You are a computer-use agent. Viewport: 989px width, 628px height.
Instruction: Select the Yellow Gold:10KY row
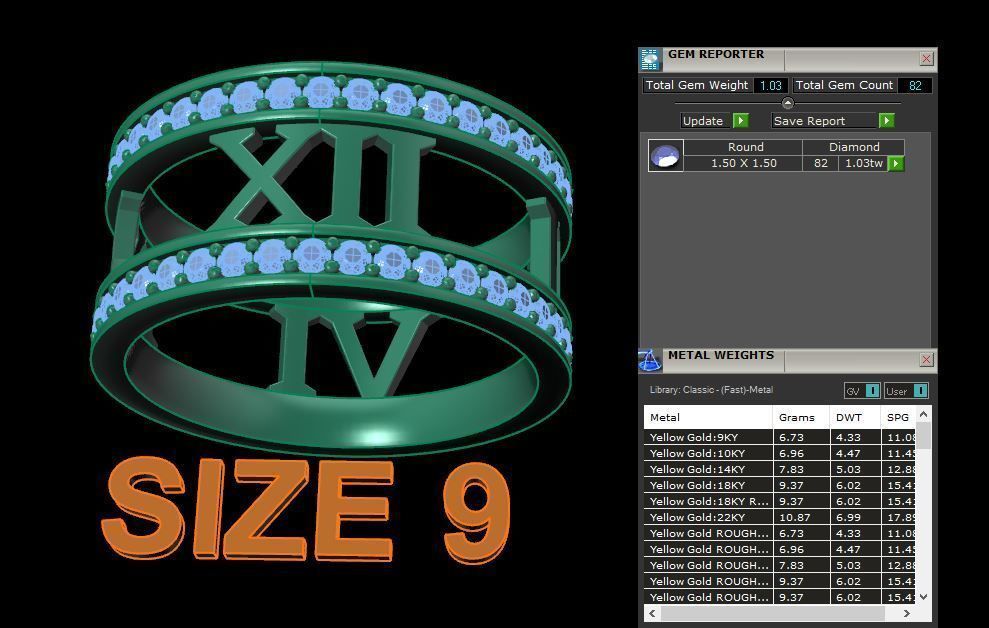click(x=780, y=453)
